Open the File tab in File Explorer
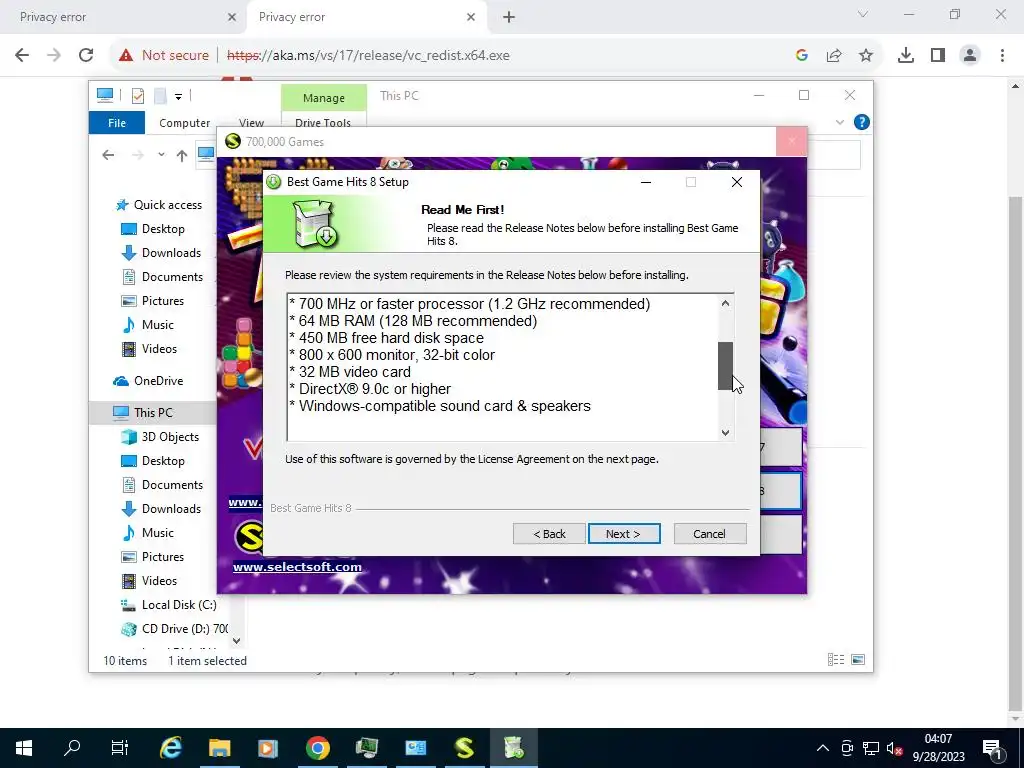 click(117, 123)
